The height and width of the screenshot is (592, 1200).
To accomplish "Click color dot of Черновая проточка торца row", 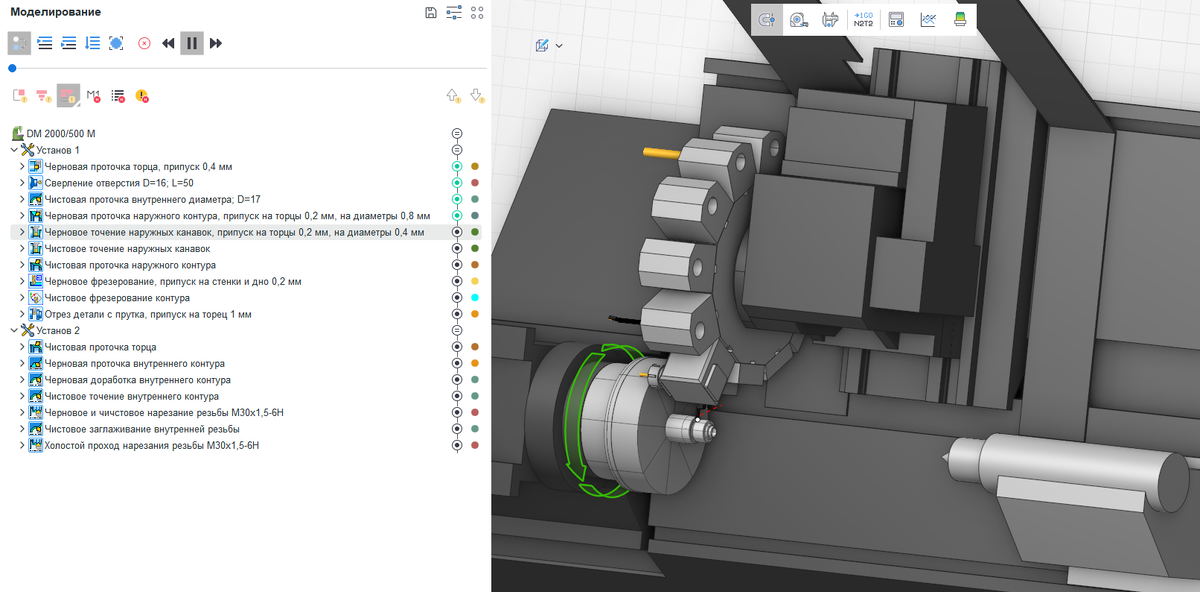I will [476, 166].
